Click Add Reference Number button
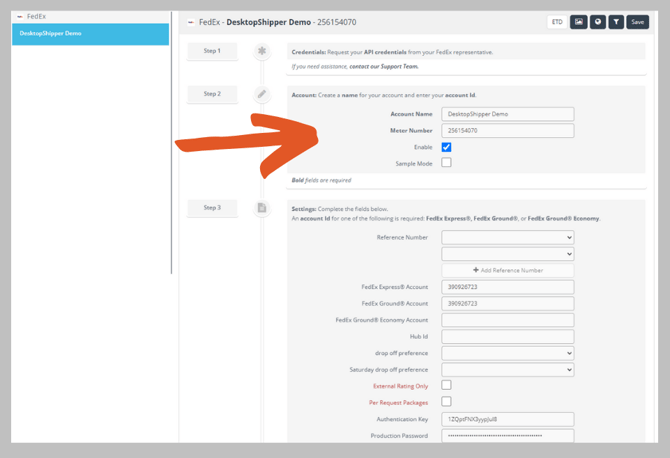 coord(508,270)
